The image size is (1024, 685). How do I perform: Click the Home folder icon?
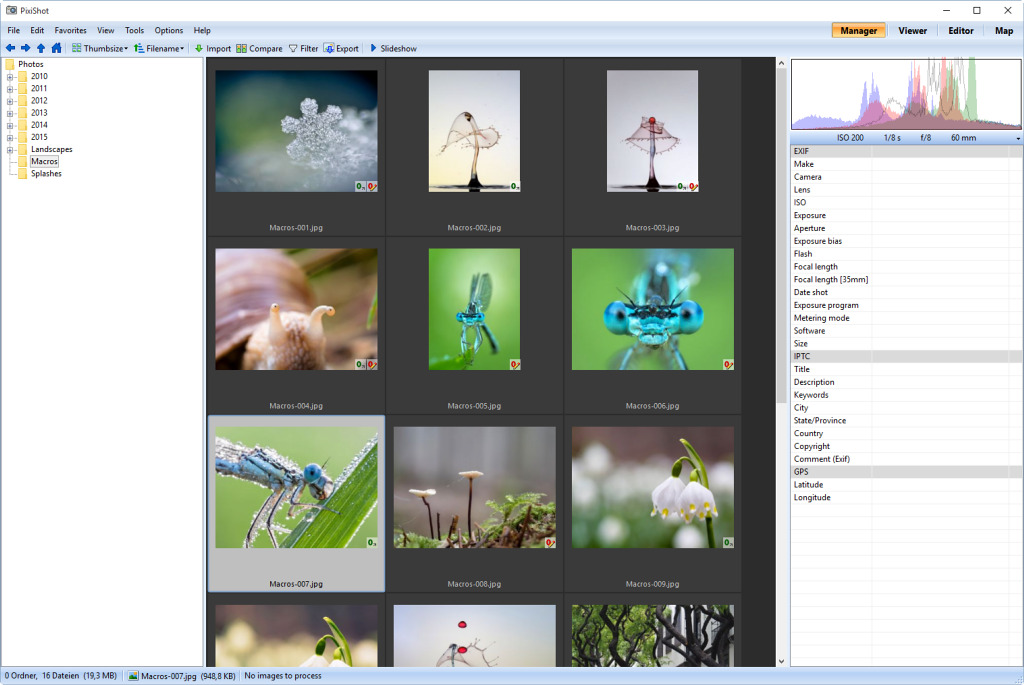click(x=56, y=48)
